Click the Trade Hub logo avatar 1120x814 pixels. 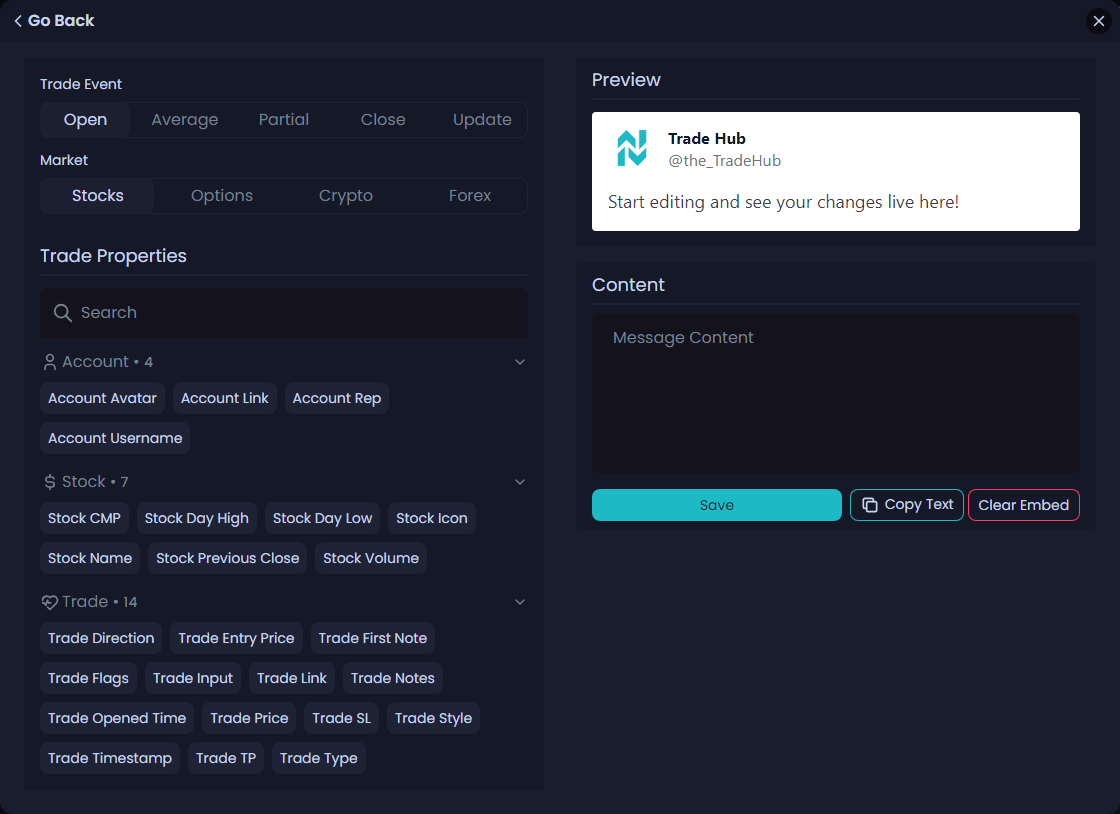[x=631, y=149]
